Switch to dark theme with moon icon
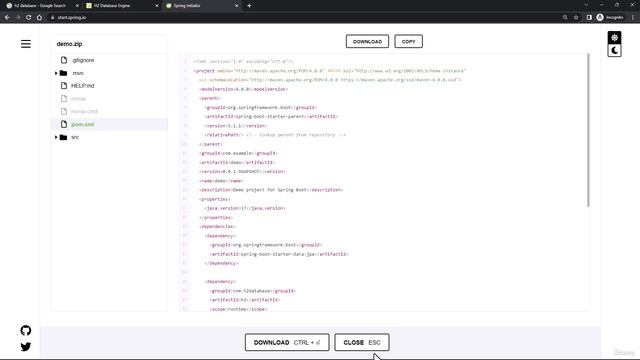The height and width of the screenshot is (360, 640). pos(614,51)
